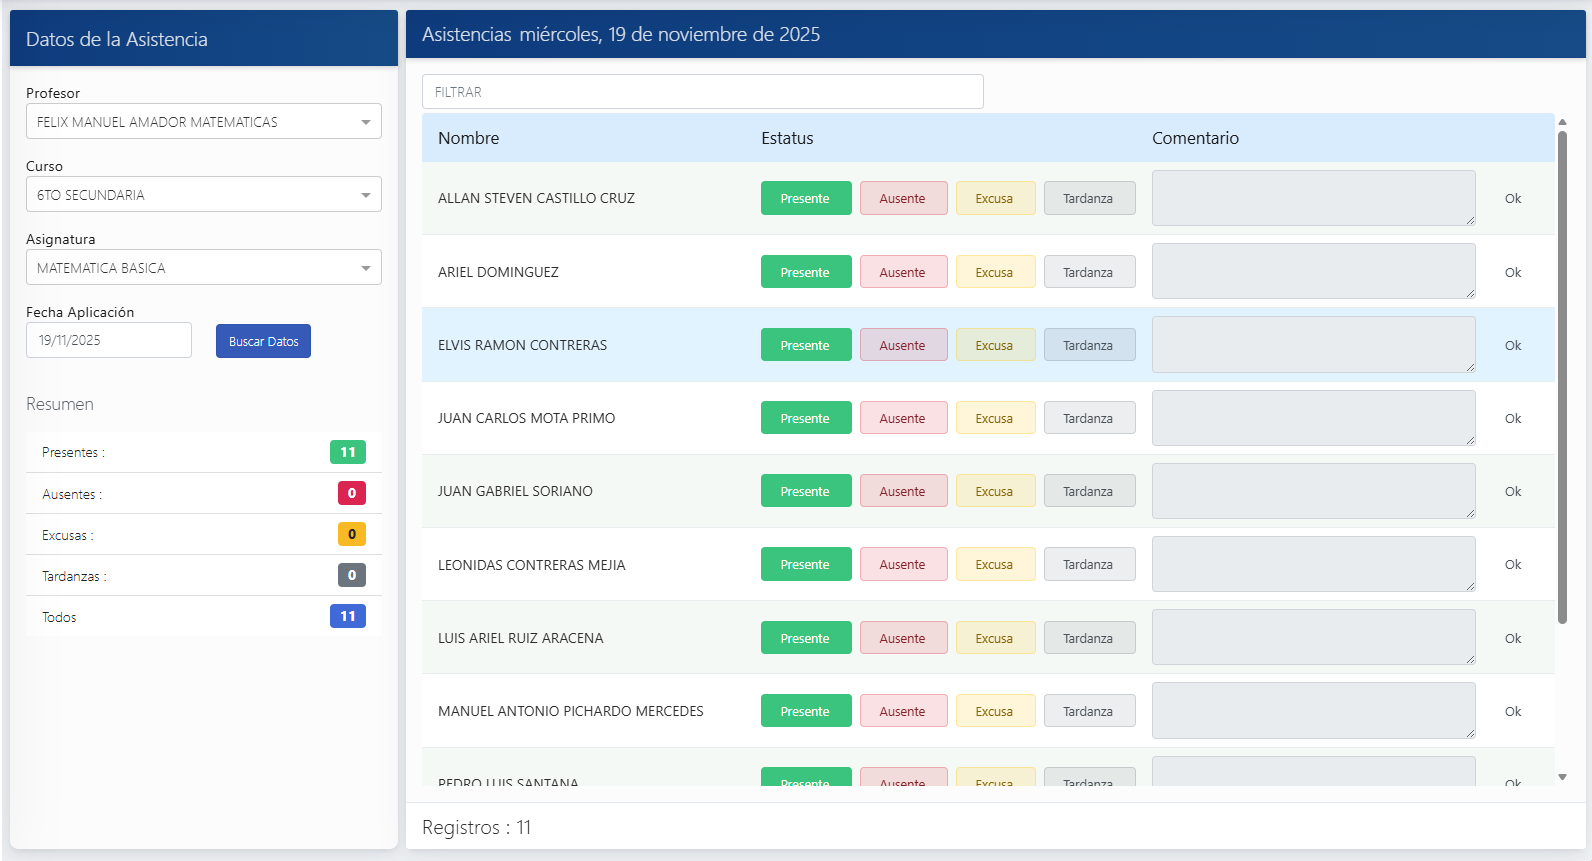
Task: Set Elvis Ramon Contreras status to Excusa
Action: (x=994, y=345)
